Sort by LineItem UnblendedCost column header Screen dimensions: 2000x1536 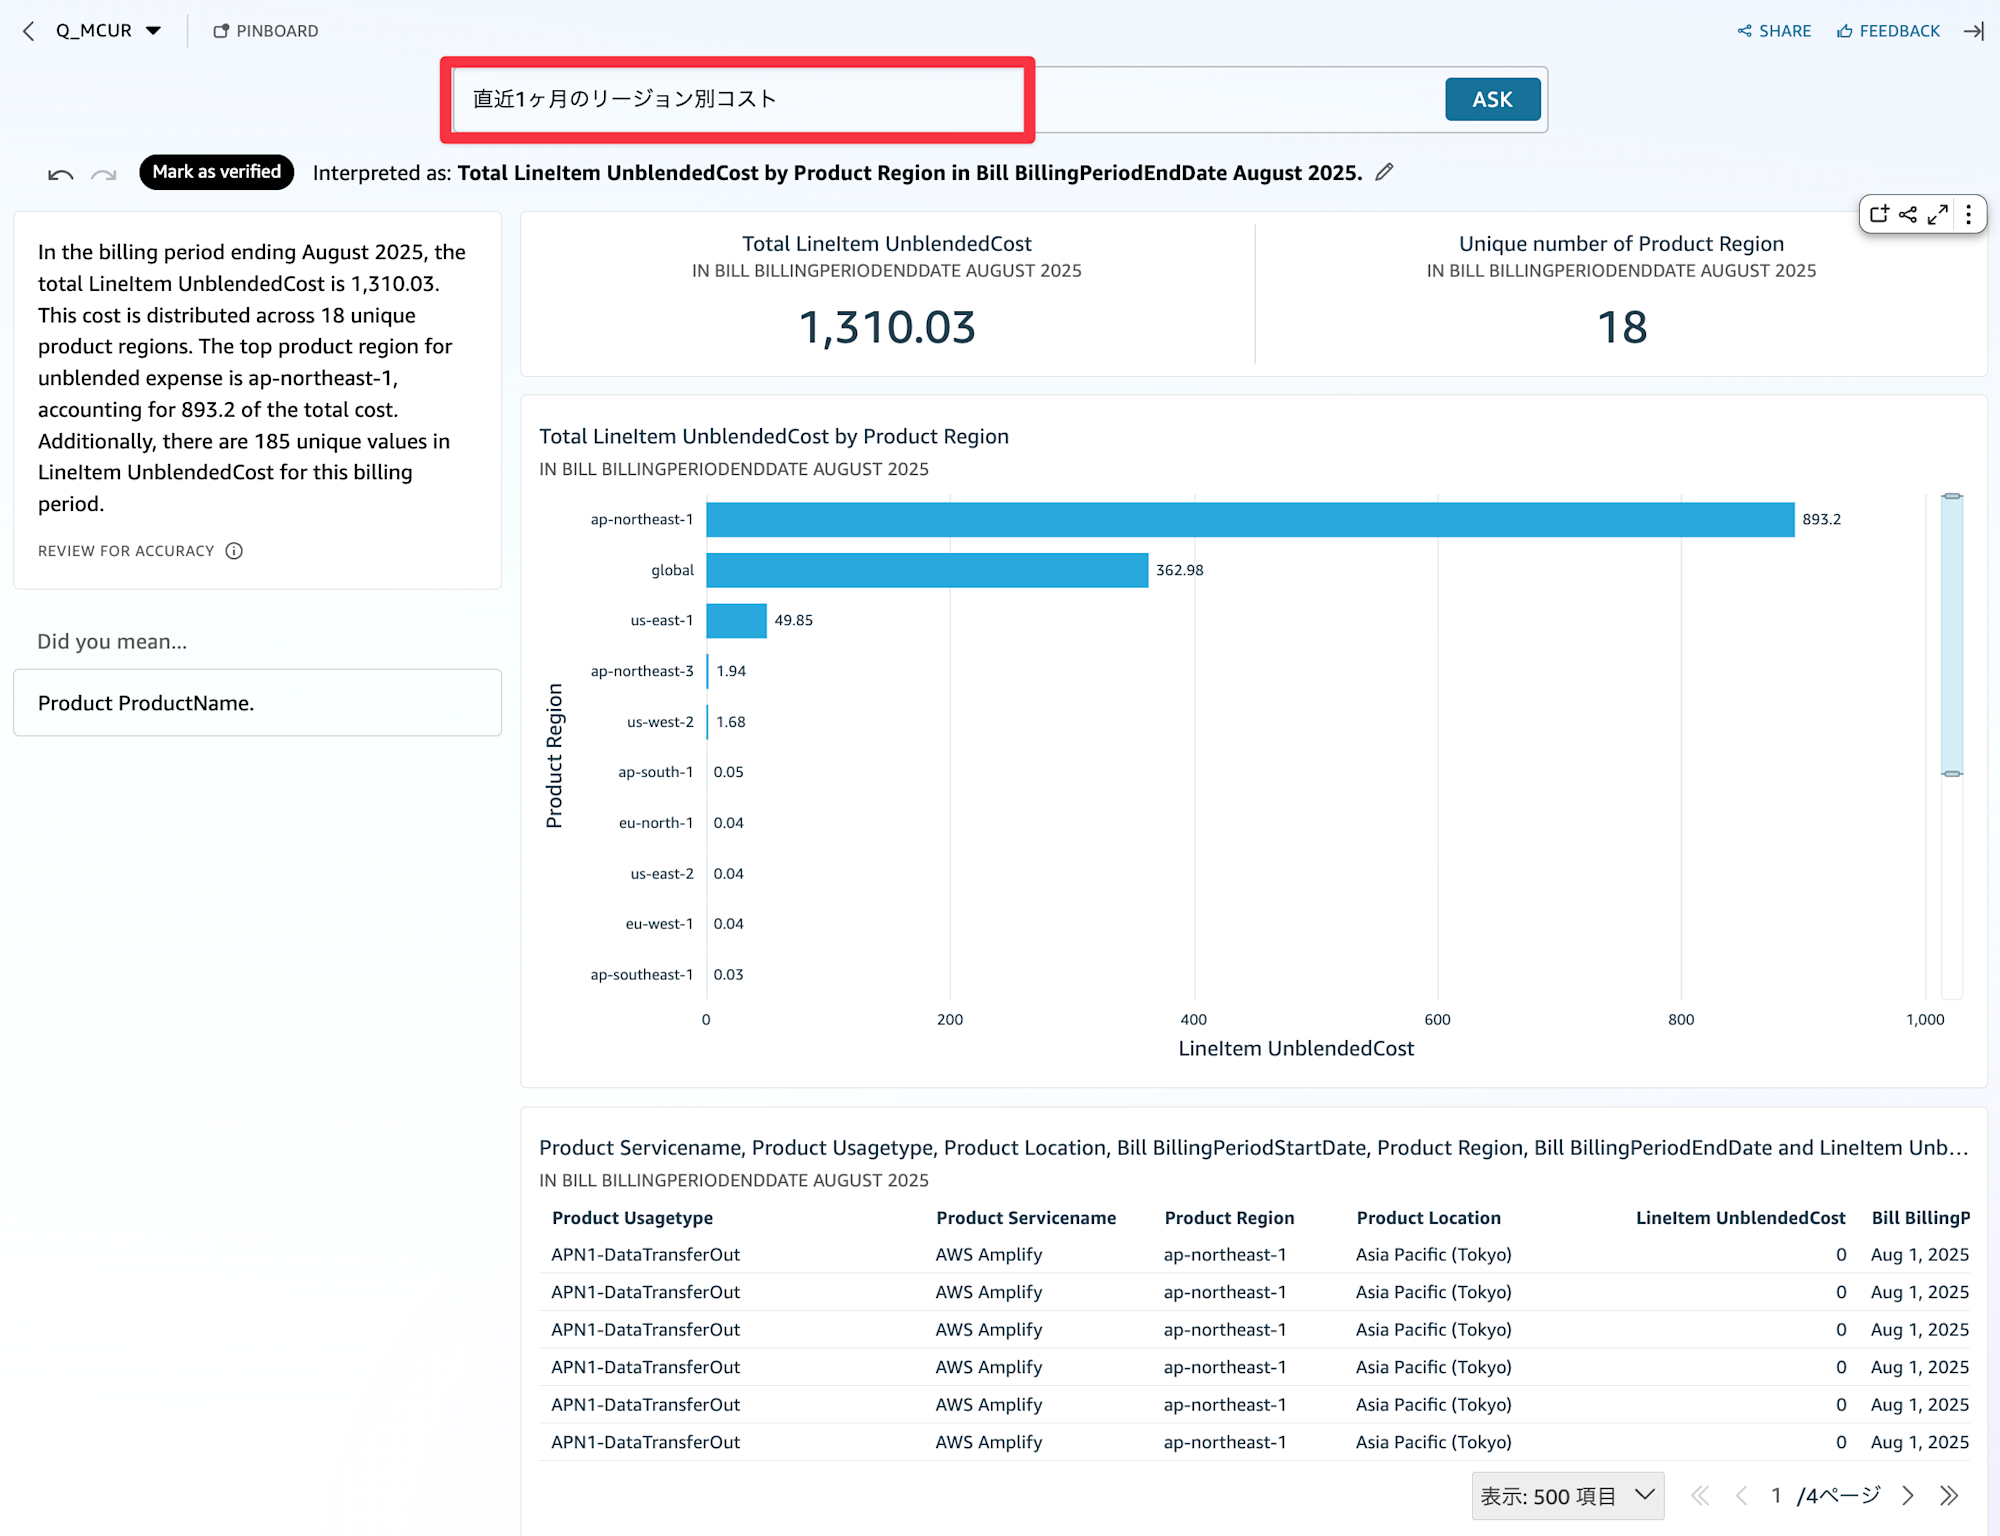coord(1740,1218)
